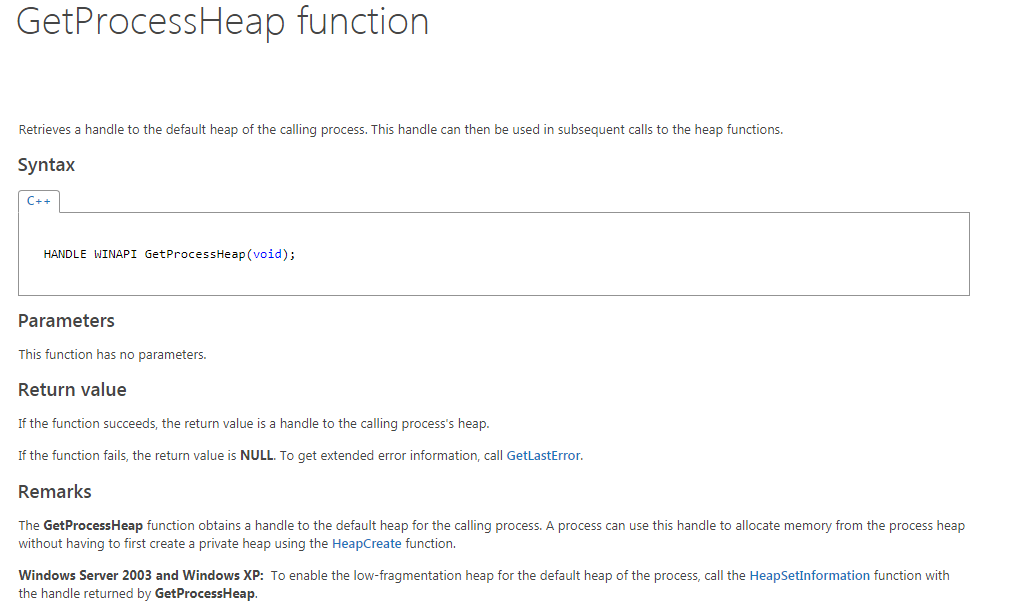Click the GetProcessHeap function page title
1015x611 pixels.
tap(223, 22)
